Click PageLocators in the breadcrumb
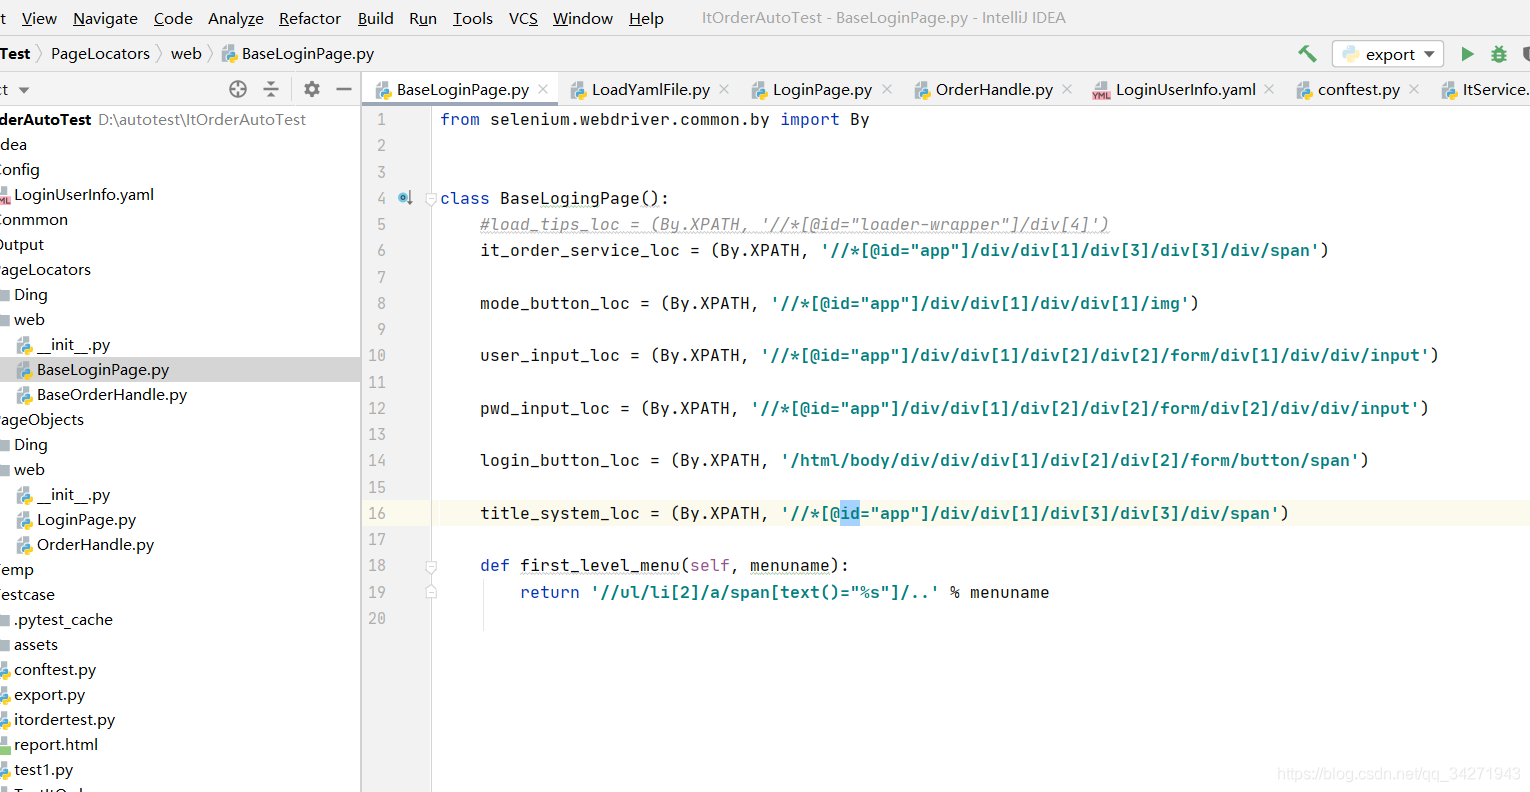1530x792 pixels. click(x=100, y=54)
